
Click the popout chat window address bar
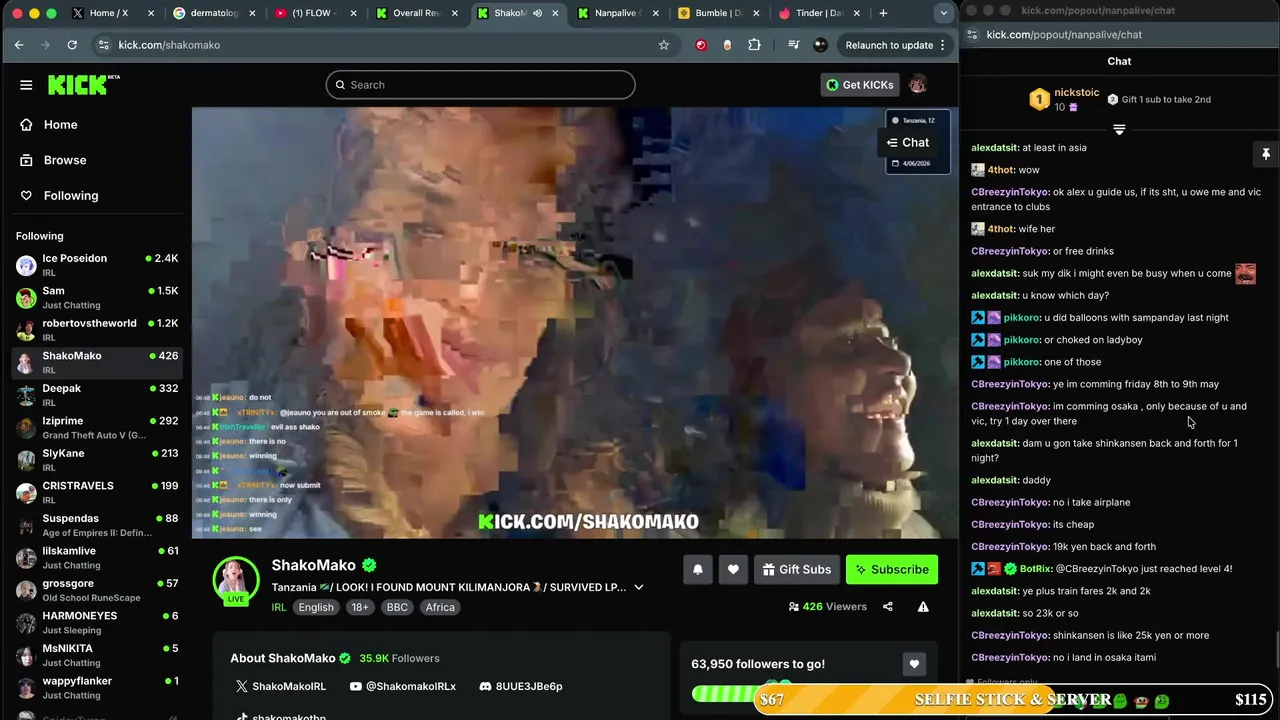1120,34
